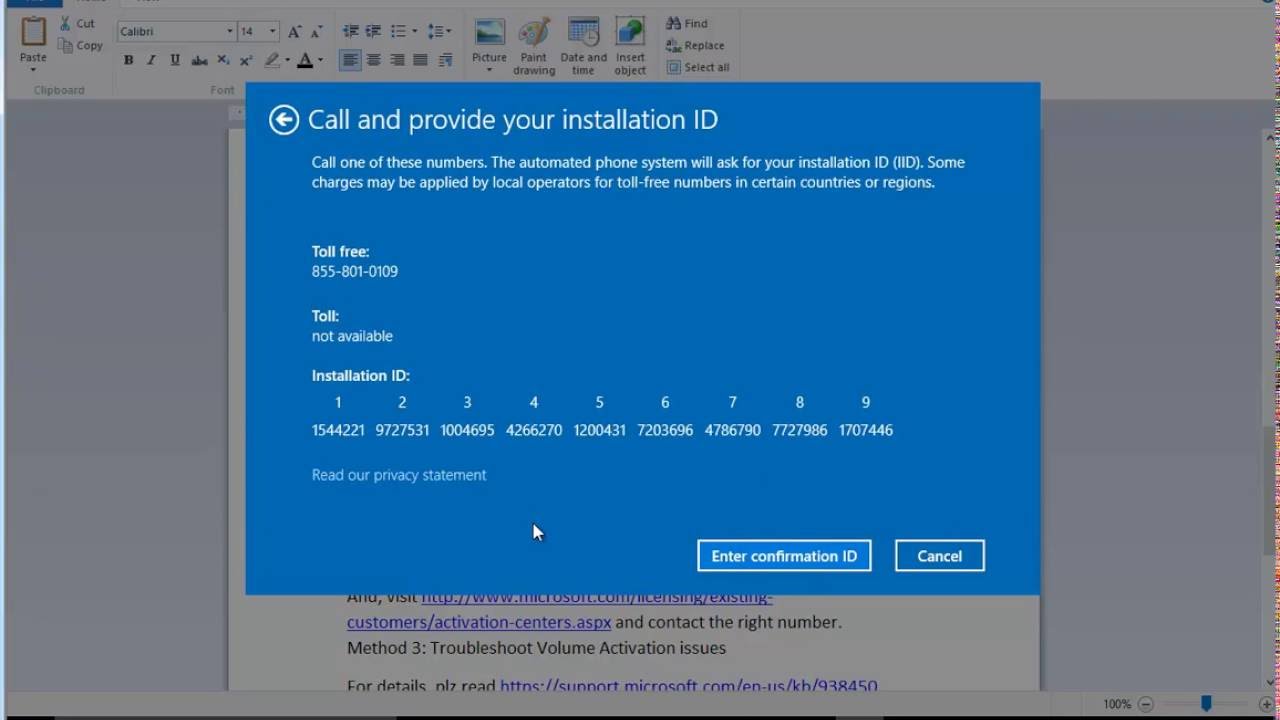Open the font size 14 dropdown

tap(272, 32)
